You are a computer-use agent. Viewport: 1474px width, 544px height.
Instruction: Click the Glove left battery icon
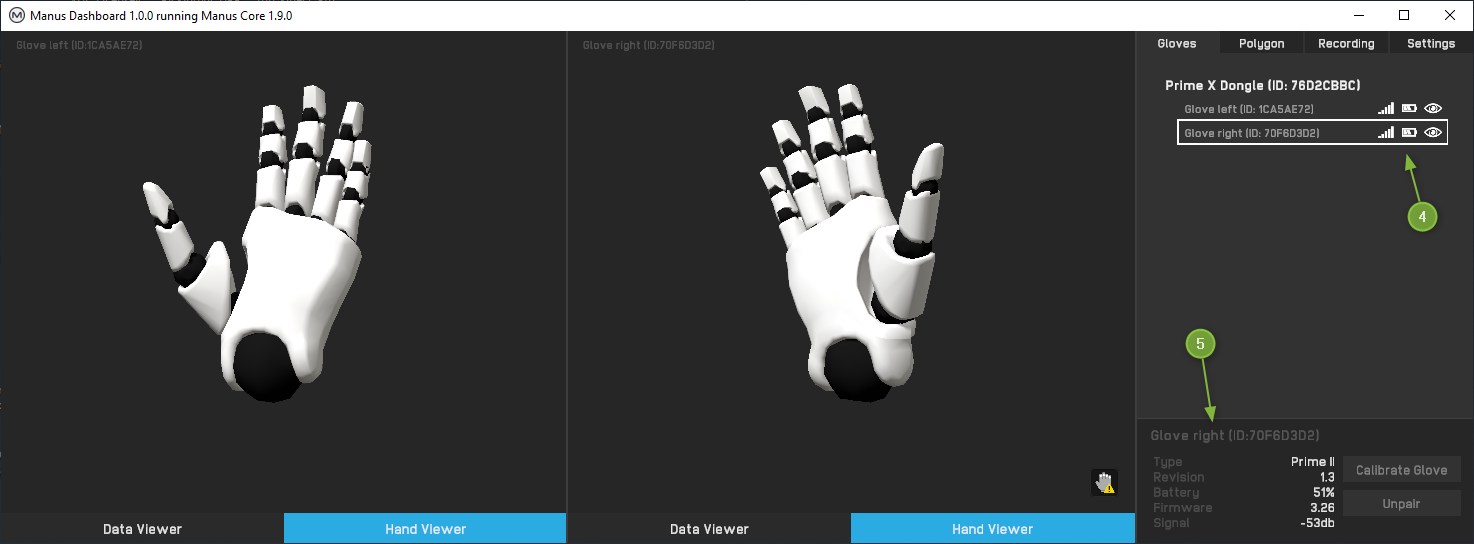pyautogui.click(x=1409, y=109)
